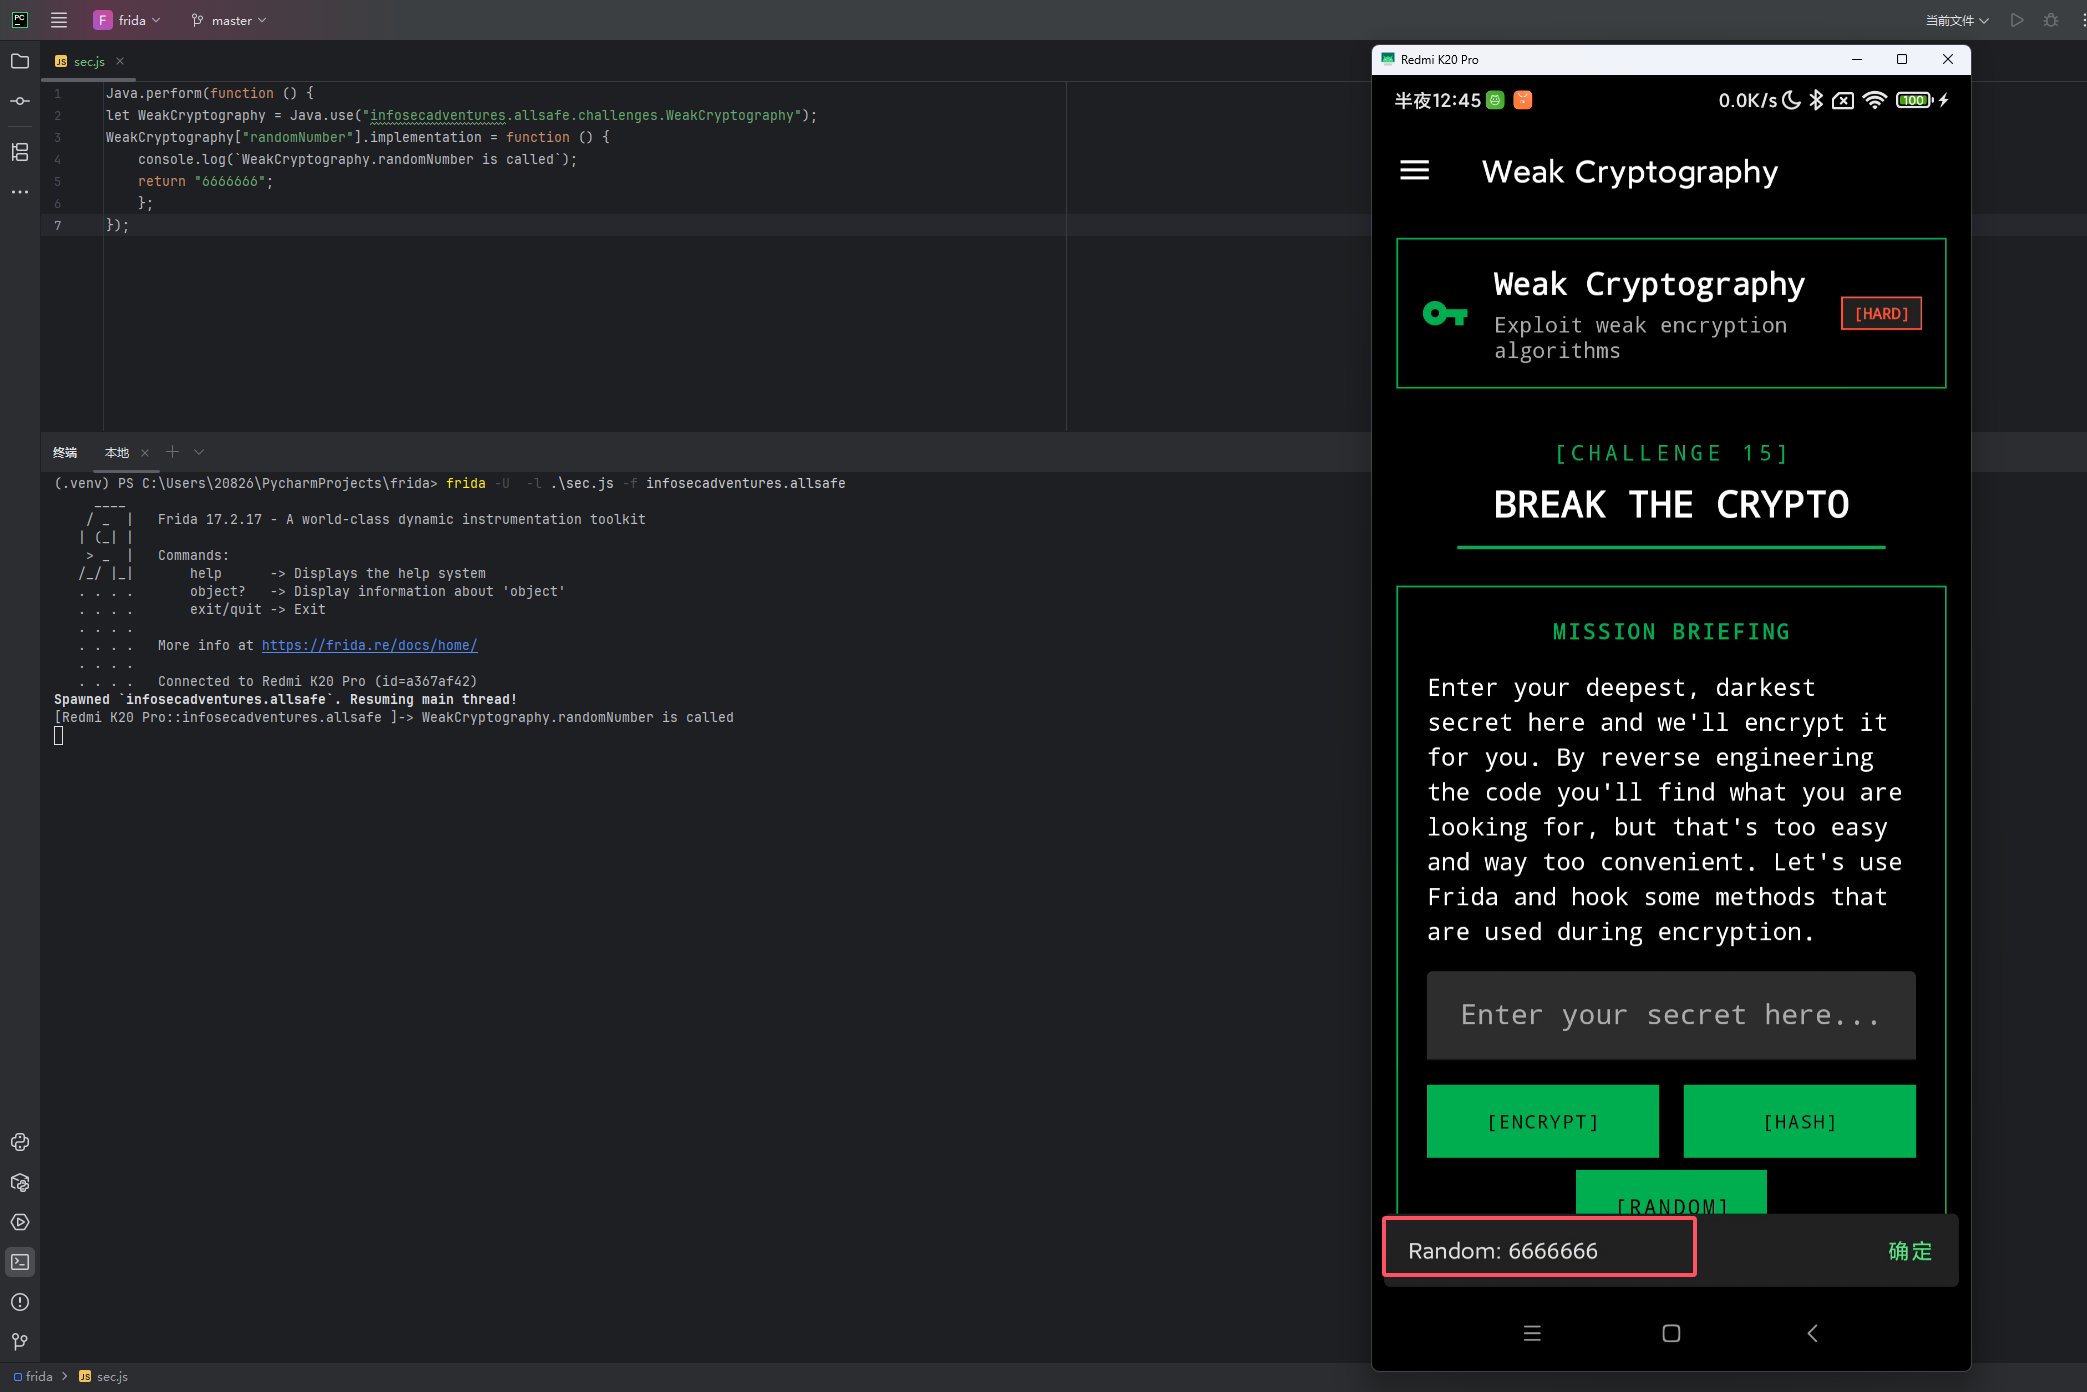The image size is (2087, 1392).
Task: Select the sec.js editor tab
Action: coord(88,61)
